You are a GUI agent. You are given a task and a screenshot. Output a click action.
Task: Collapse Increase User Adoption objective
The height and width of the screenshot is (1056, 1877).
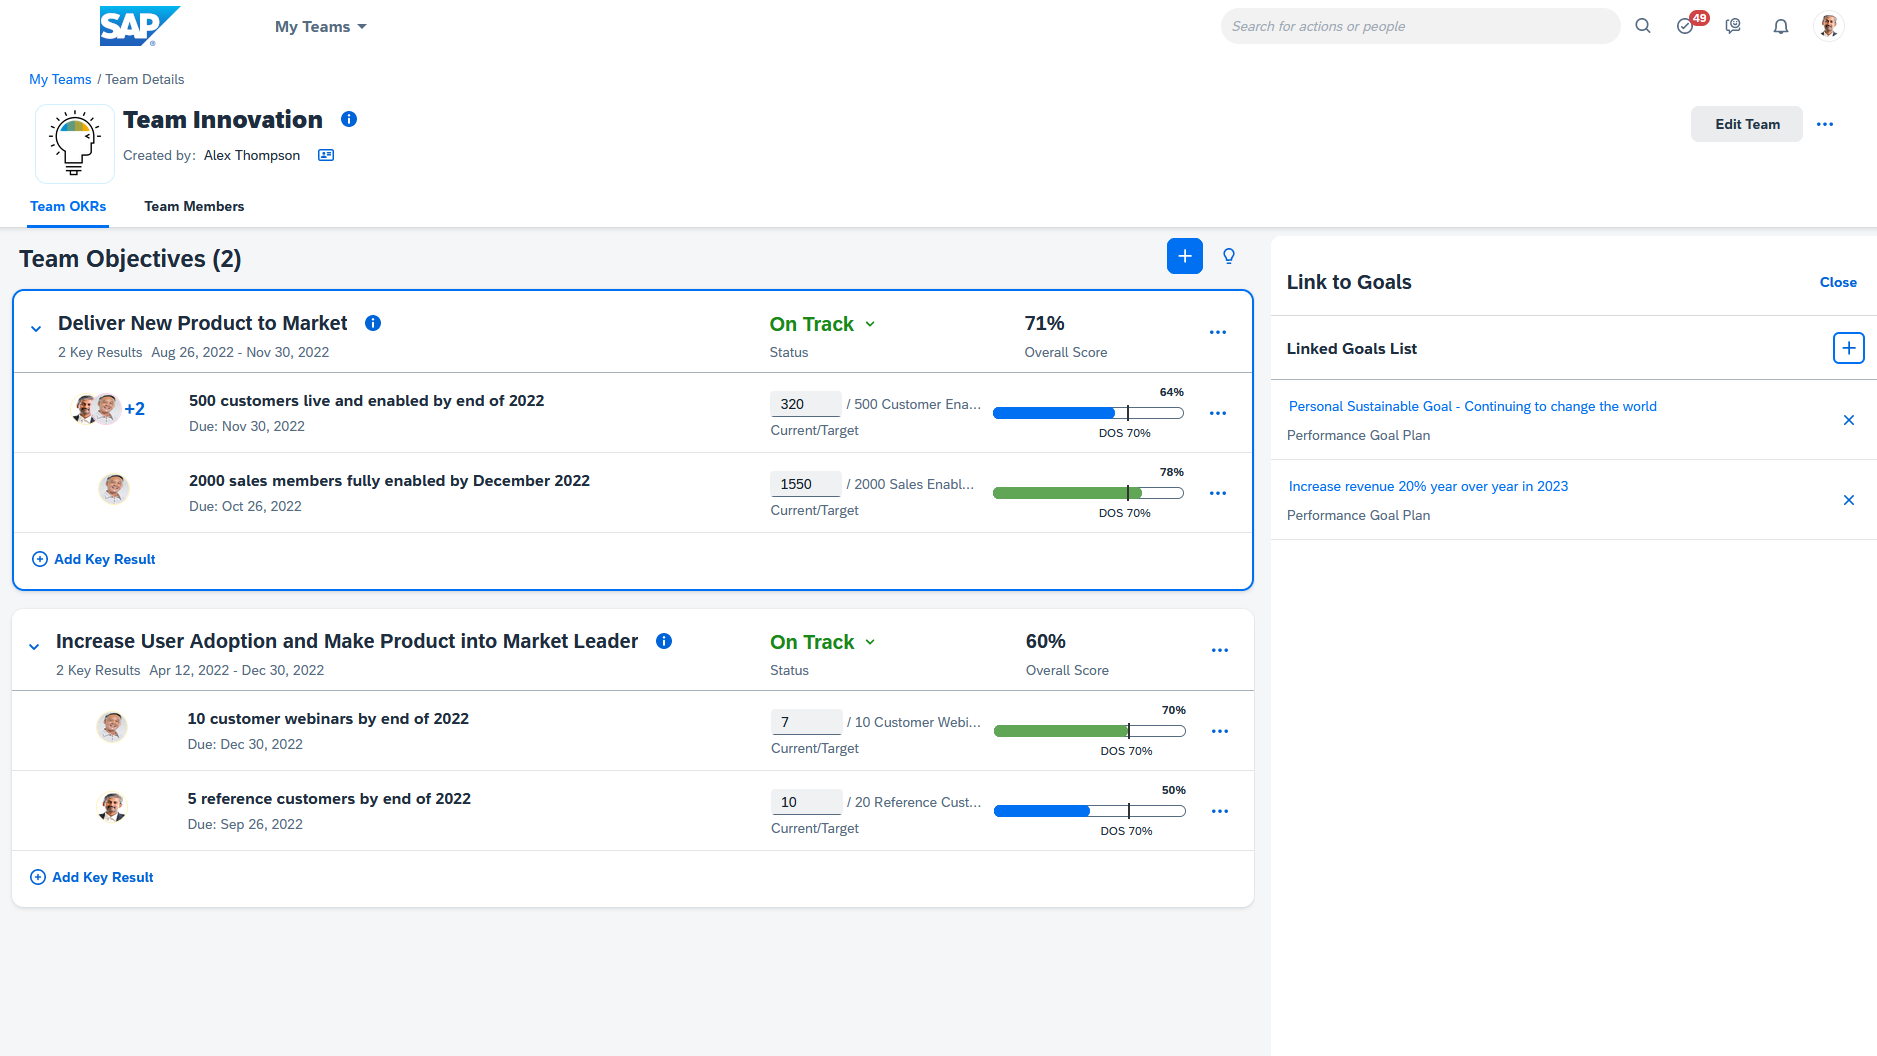pos(34,646)
